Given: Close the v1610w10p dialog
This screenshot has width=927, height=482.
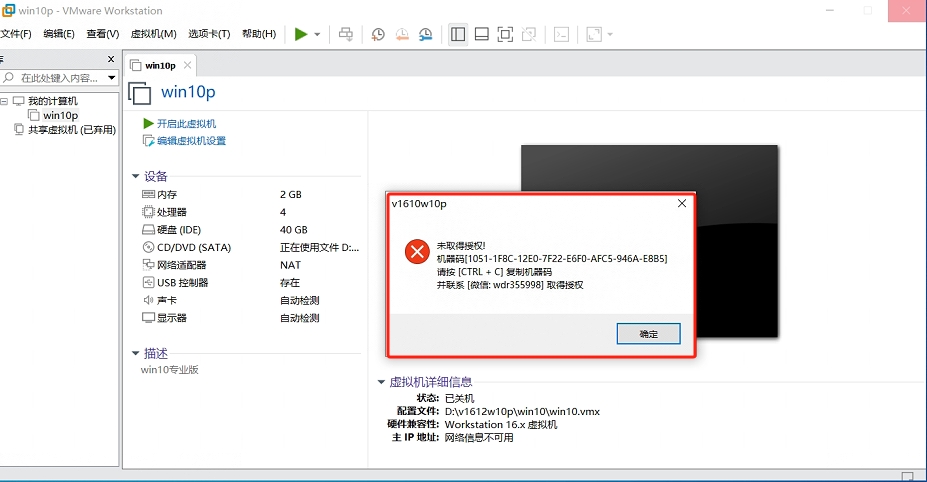Looking at the screenshot, I should (x=682, y=203).
